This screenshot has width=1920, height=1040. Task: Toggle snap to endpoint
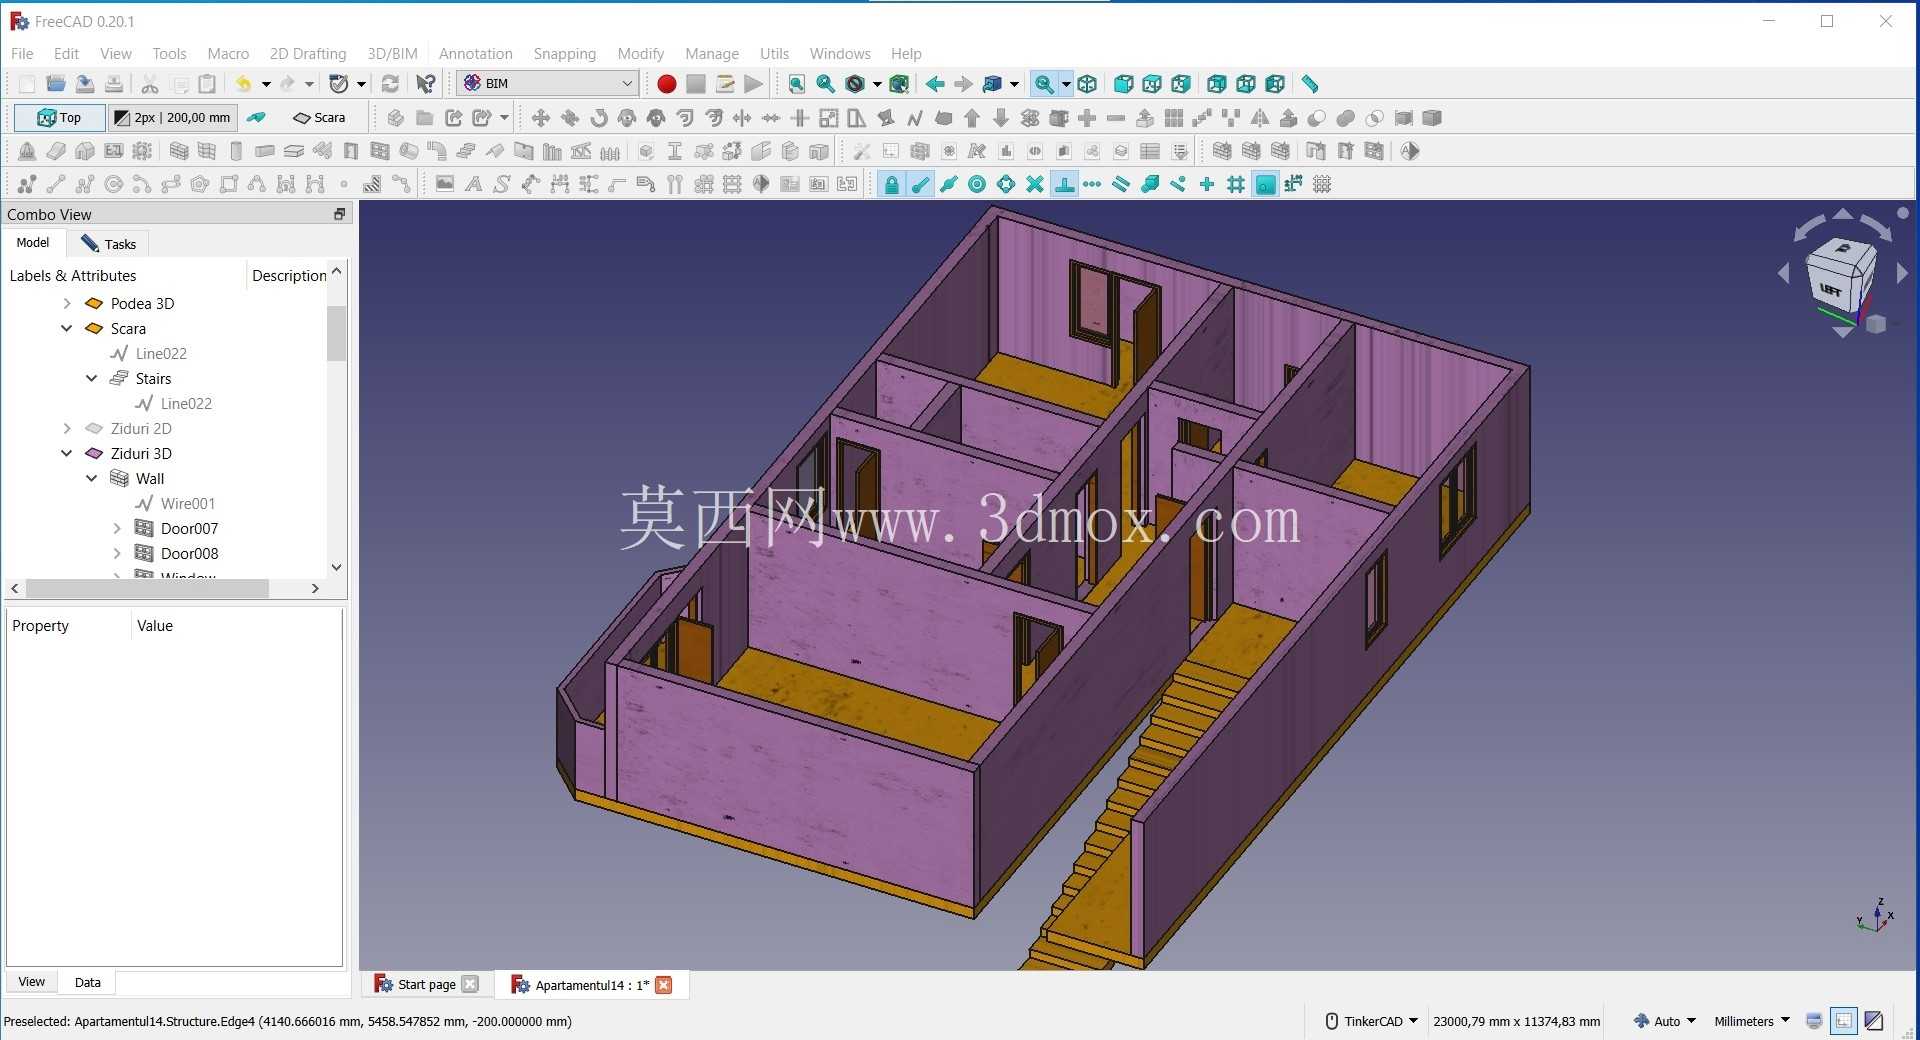[920, 184]
